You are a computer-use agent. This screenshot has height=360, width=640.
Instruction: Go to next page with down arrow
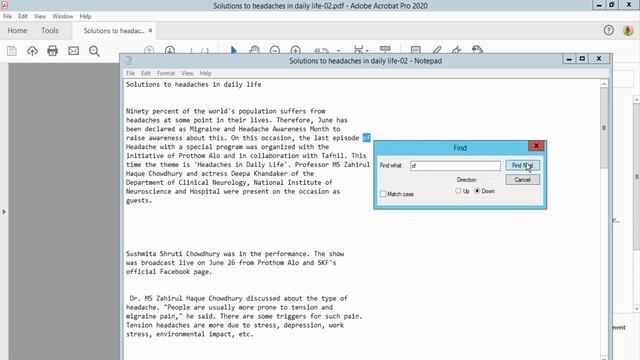pos(170,50)
